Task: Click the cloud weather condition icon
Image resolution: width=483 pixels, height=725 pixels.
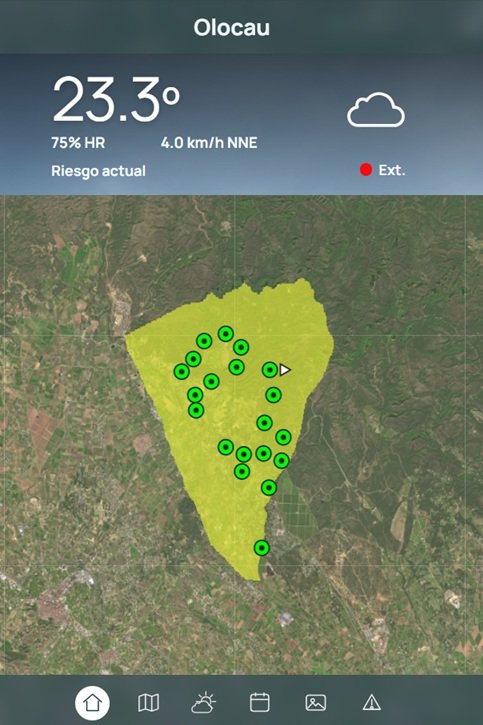Action: coord(376,110)
